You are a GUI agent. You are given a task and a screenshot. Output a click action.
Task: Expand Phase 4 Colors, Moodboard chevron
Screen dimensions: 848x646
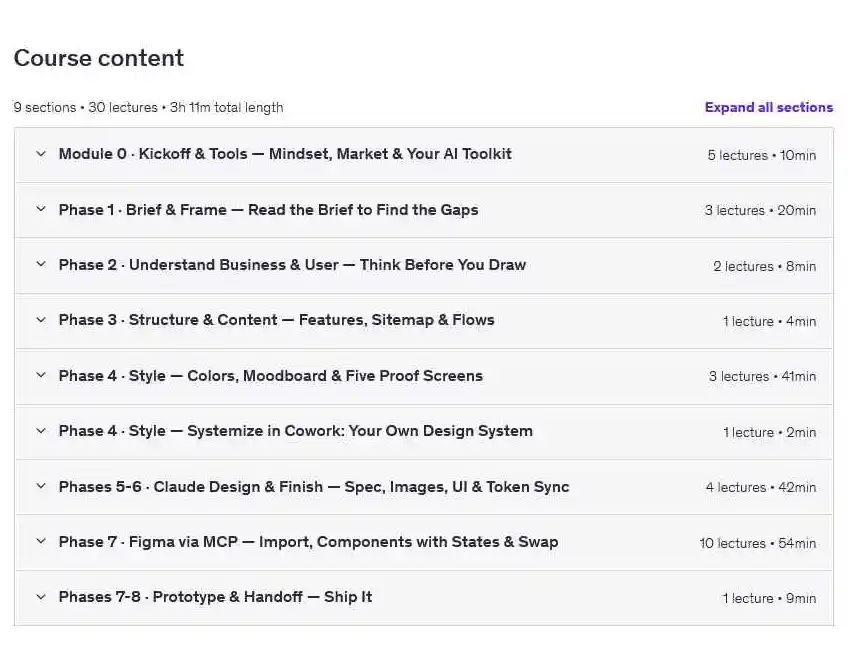coord(41,375)
